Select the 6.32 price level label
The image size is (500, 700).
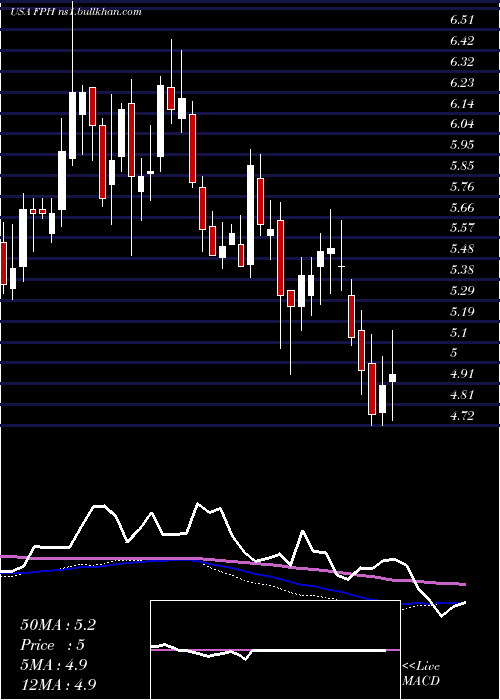click(462, 62)
